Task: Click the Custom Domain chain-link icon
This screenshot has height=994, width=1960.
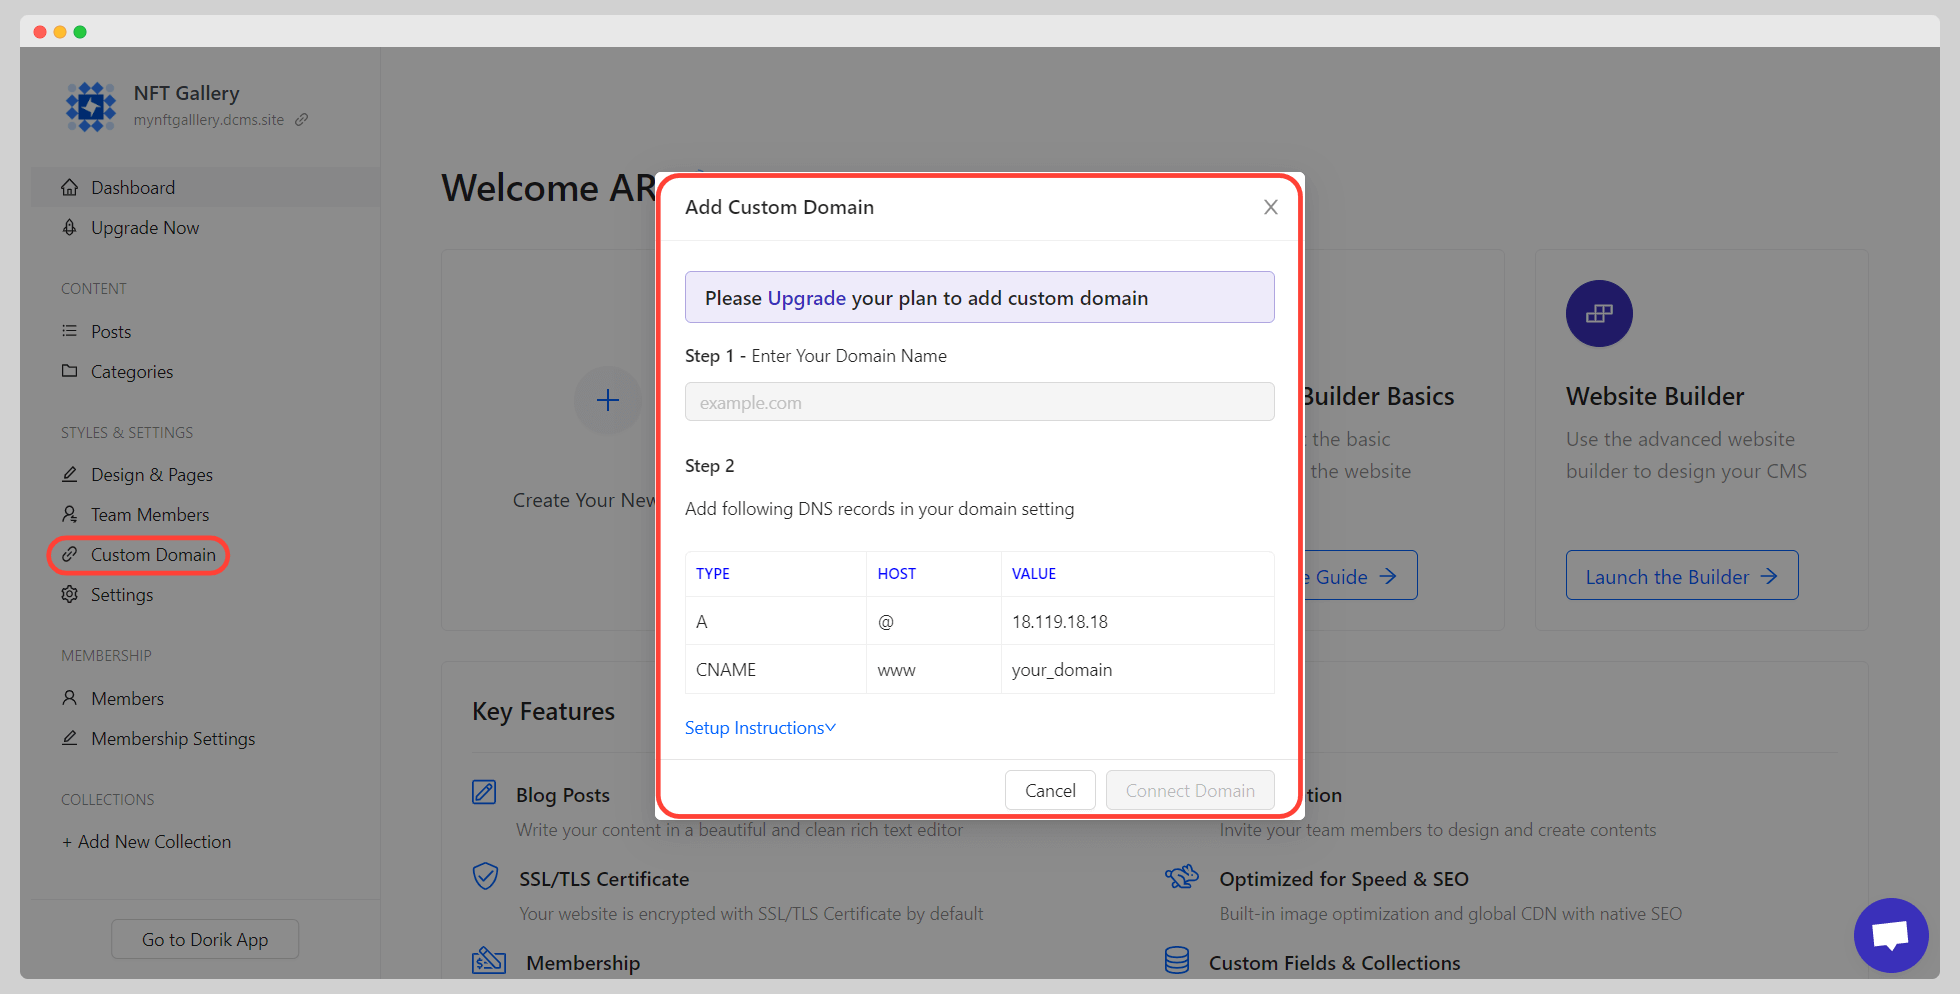Action: [x=69, y=554]
